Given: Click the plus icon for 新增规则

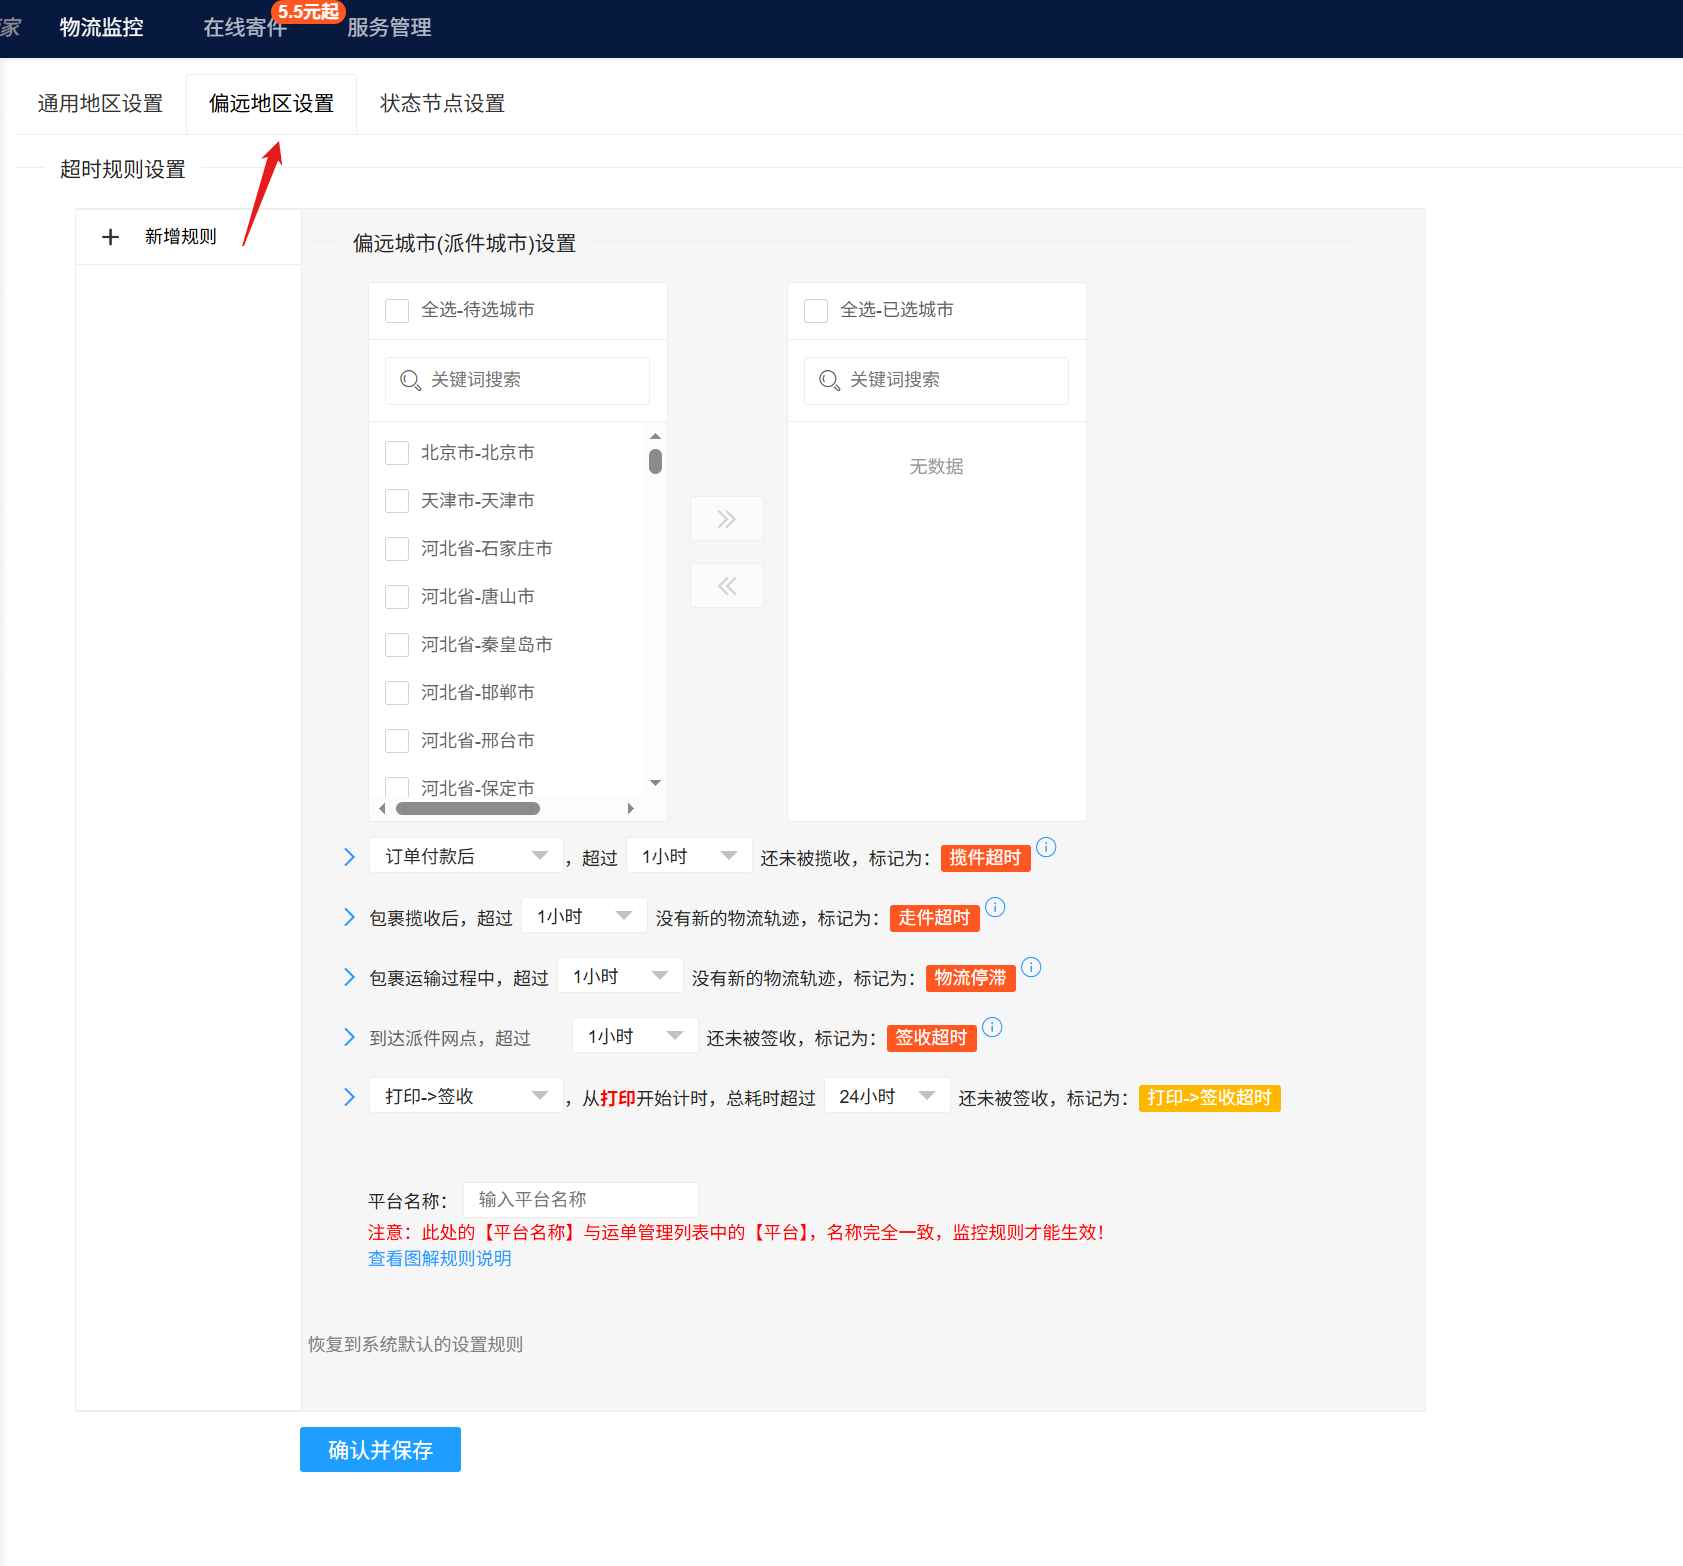Looking at the screenshot, I should point(111,237).
